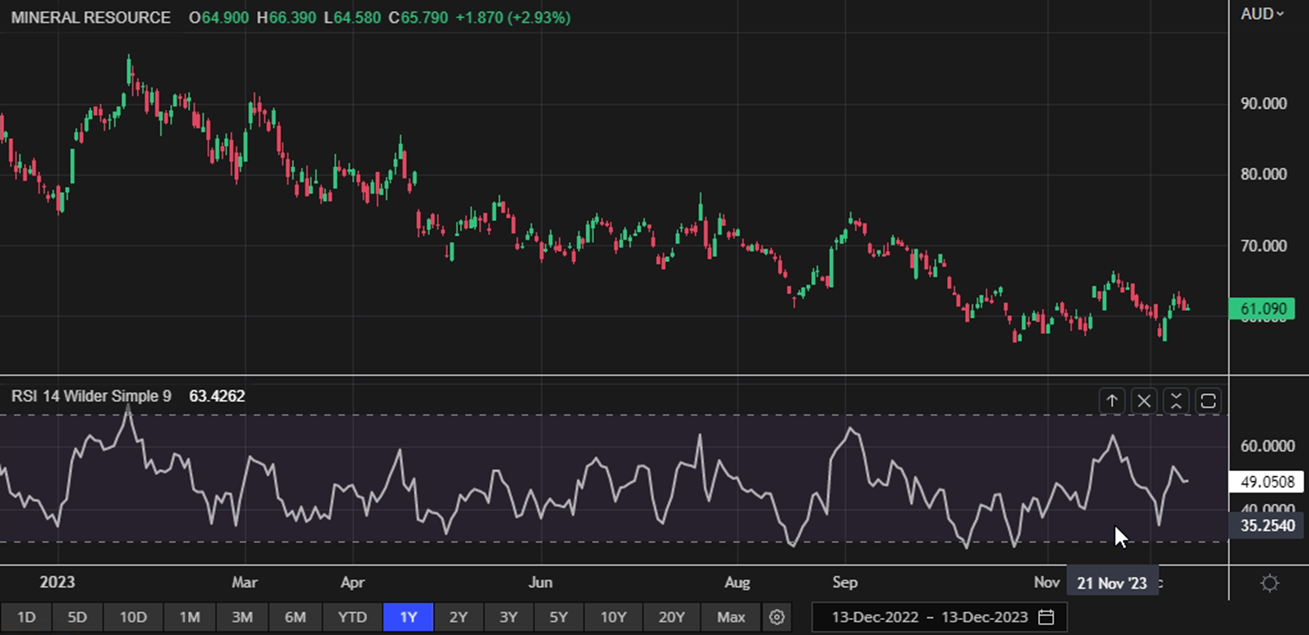Move the RSI pane up
1309x635 pixels.
[x=1112, y=401]
